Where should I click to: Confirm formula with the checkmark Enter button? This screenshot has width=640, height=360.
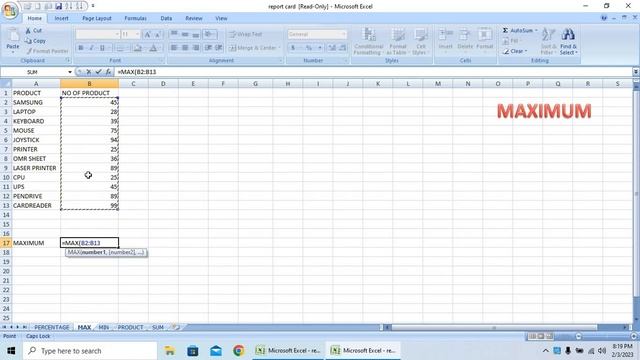pos(98,72)
